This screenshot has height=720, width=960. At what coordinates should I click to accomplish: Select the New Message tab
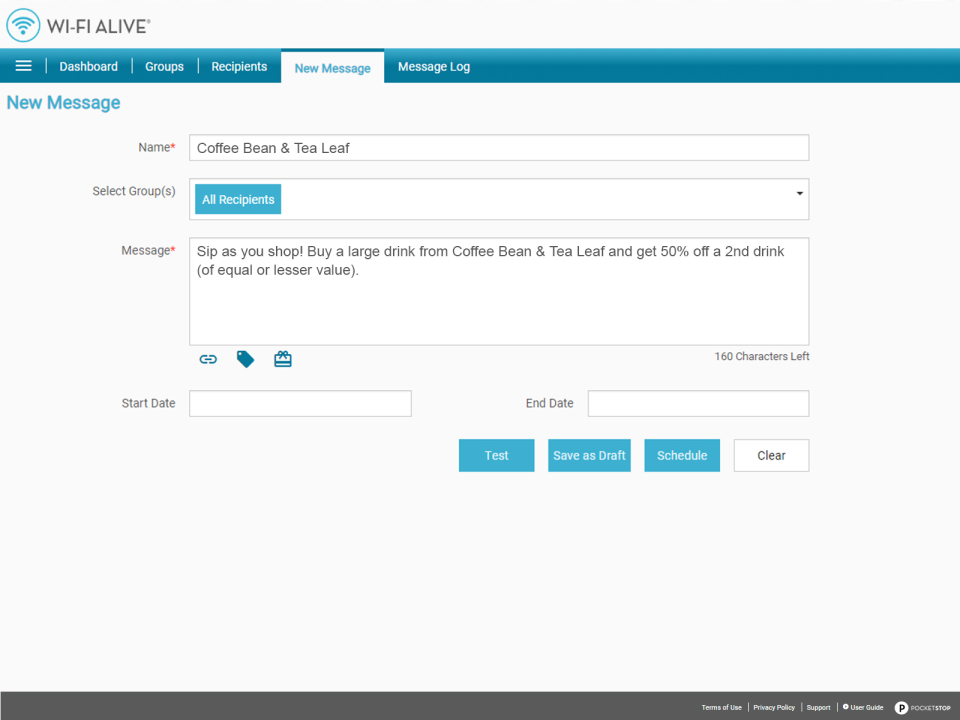tap(332, 67)
